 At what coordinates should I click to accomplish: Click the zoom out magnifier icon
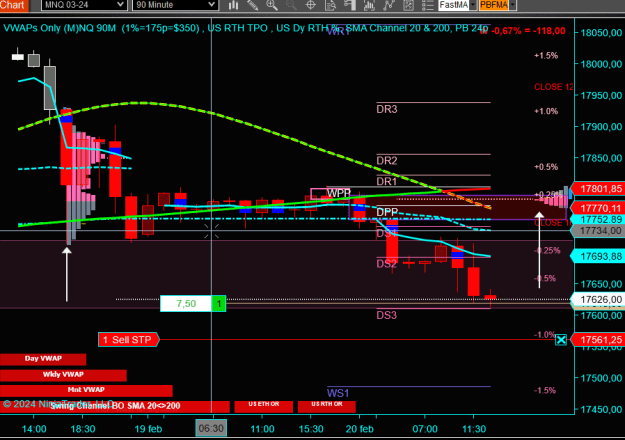[x=291, y=5]
